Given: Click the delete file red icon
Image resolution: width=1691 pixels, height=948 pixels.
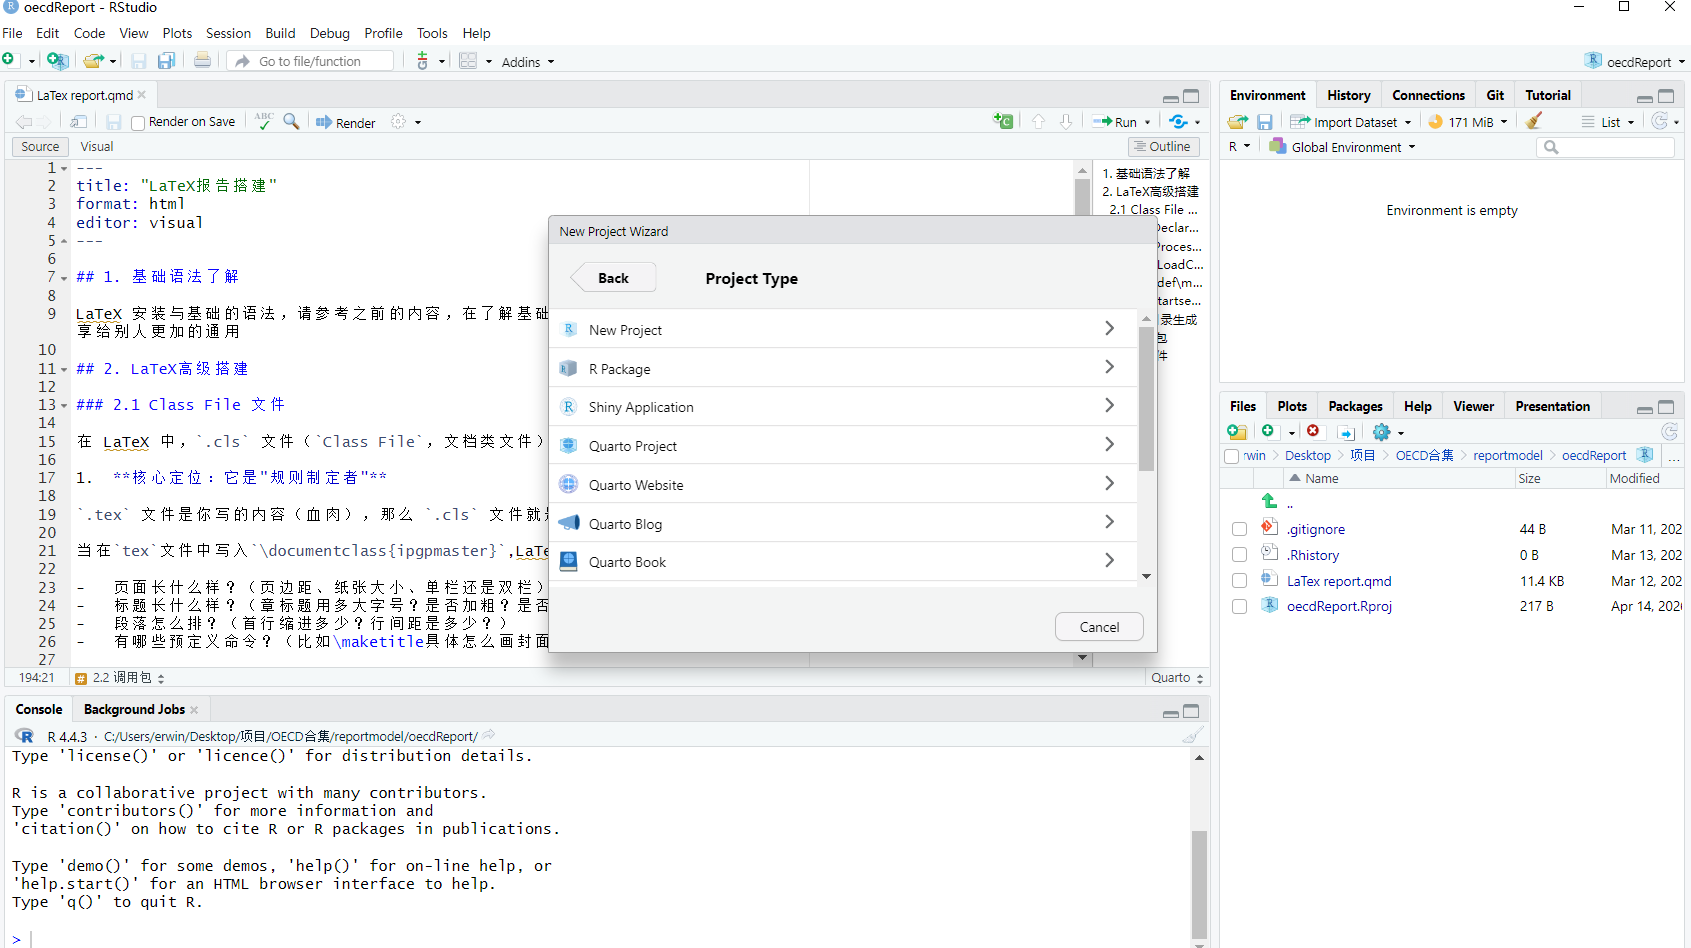Looking at the screenshot, I should (1313, 431).
